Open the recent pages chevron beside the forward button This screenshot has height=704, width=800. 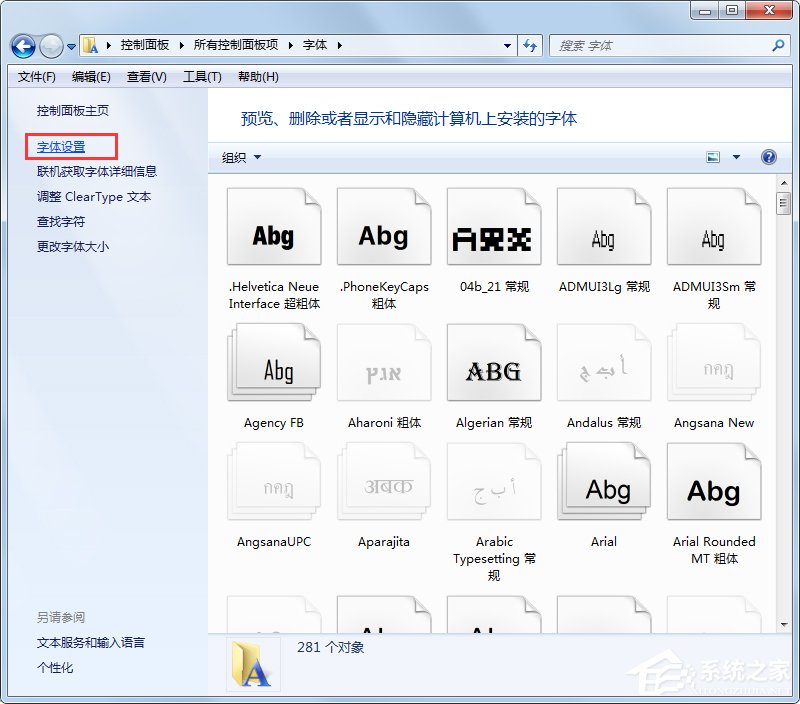(70, 46)
